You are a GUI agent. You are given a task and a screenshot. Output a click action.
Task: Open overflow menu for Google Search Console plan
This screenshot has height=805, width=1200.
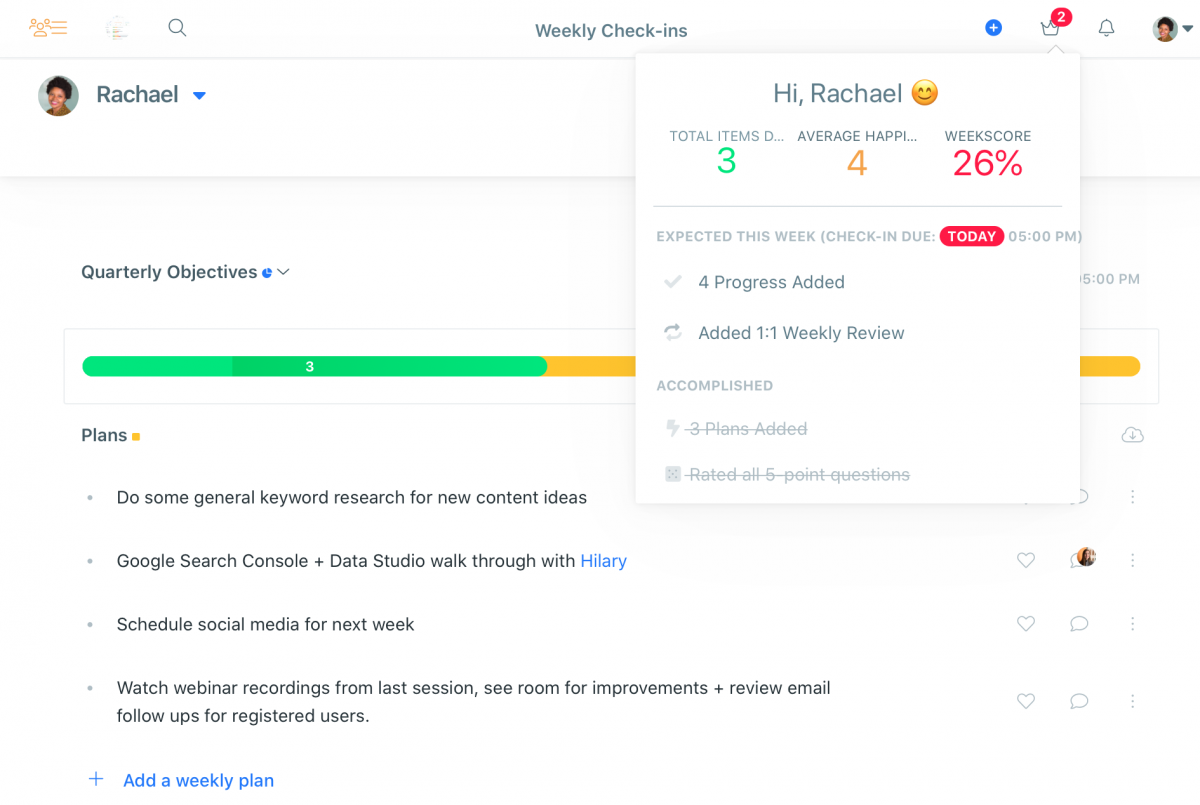point(1132,561)
